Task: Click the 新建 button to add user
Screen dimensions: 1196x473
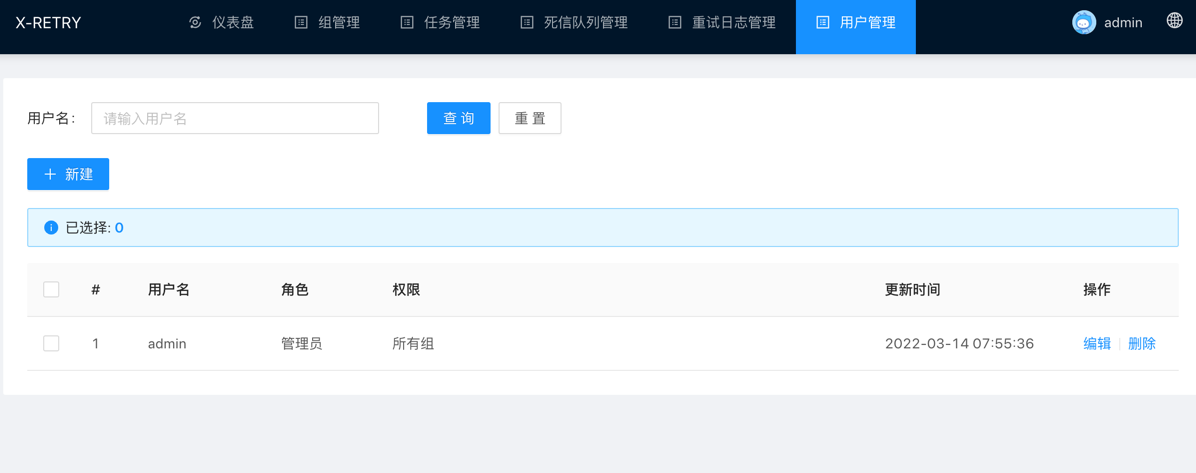Action: (x=68, y=174)
